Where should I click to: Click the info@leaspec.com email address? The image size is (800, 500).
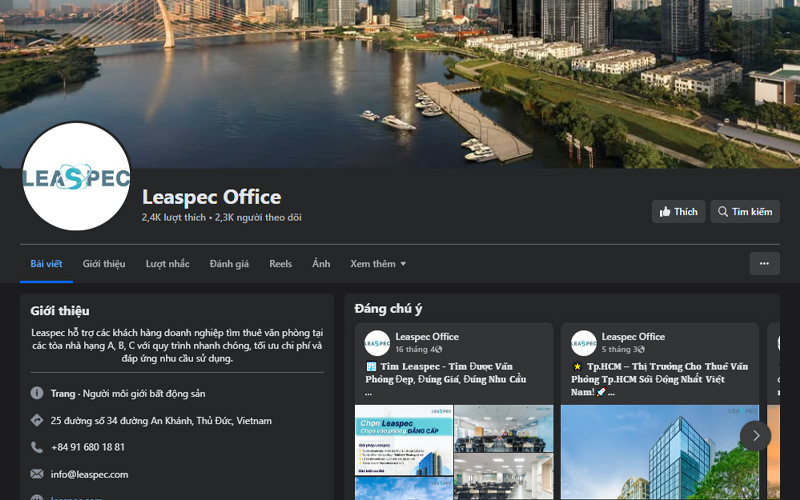[x=89, y=474]
